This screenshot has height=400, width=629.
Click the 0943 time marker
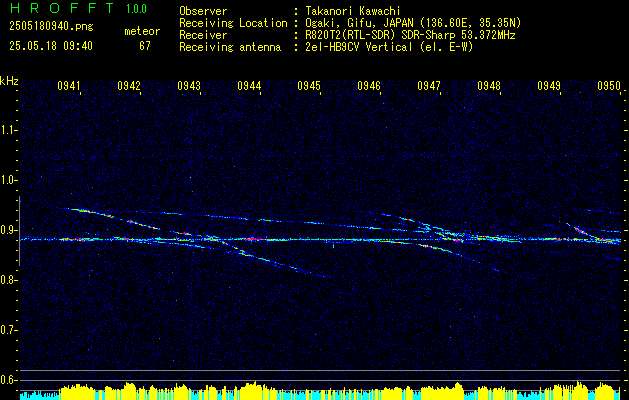pos(189,86)
